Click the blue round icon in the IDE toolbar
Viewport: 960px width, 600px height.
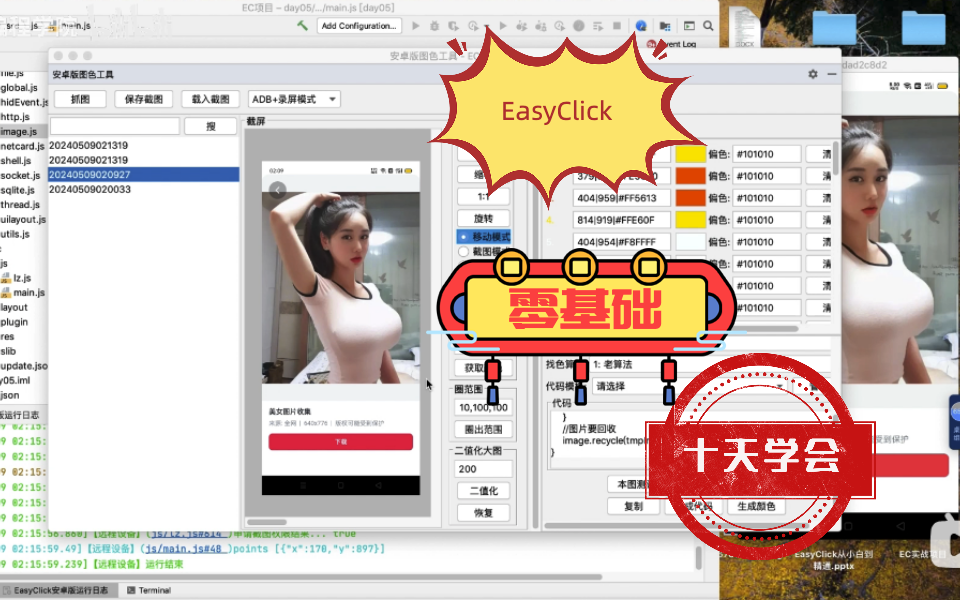pyautogui.click(x=641, y=26)
